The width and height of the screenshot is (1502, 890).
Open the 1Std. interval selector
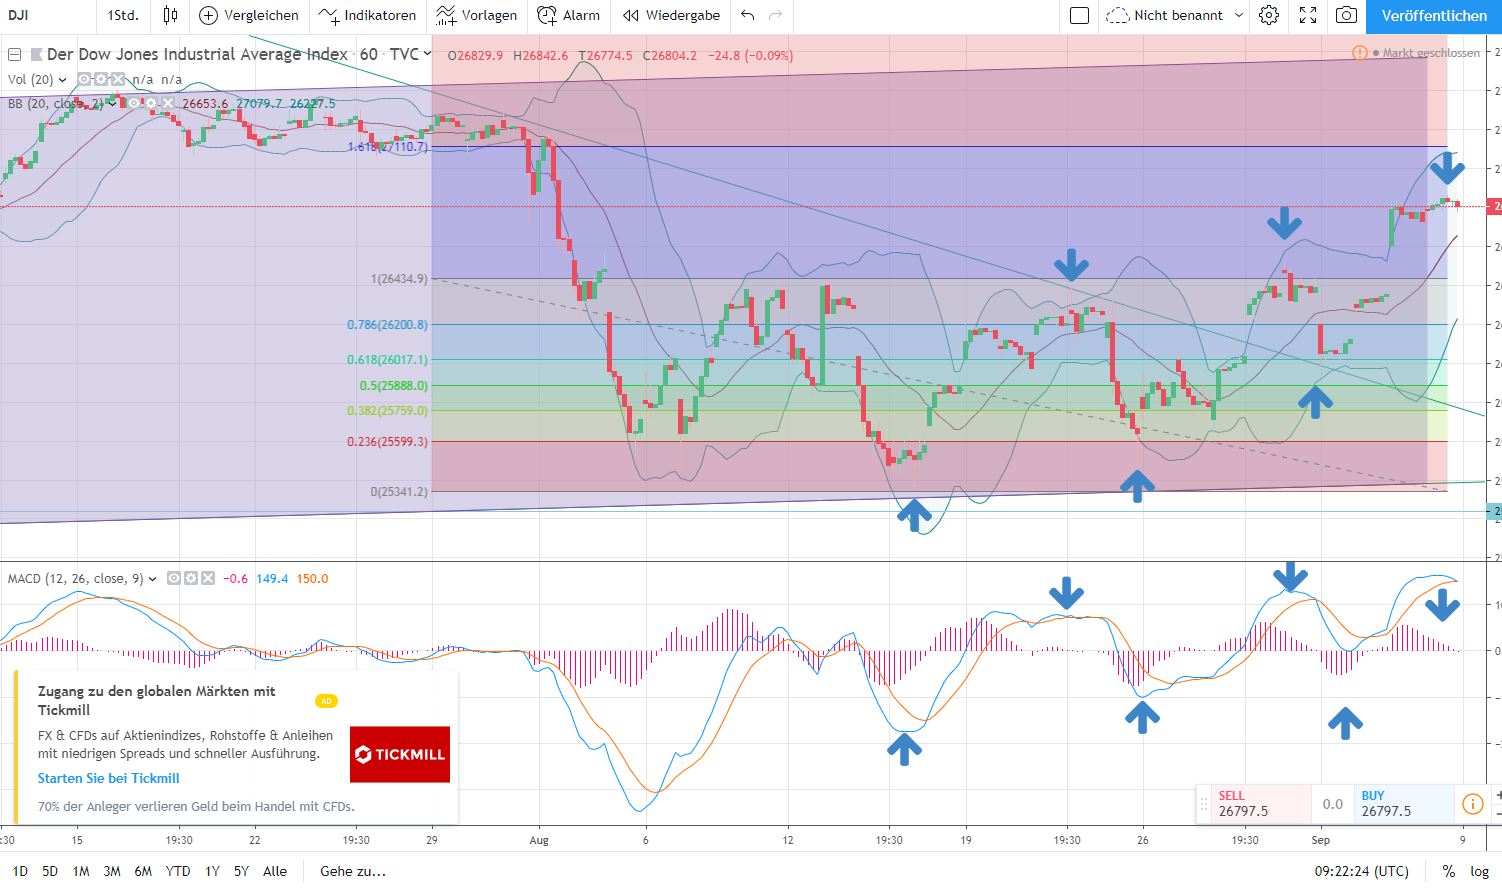point(123,15)
